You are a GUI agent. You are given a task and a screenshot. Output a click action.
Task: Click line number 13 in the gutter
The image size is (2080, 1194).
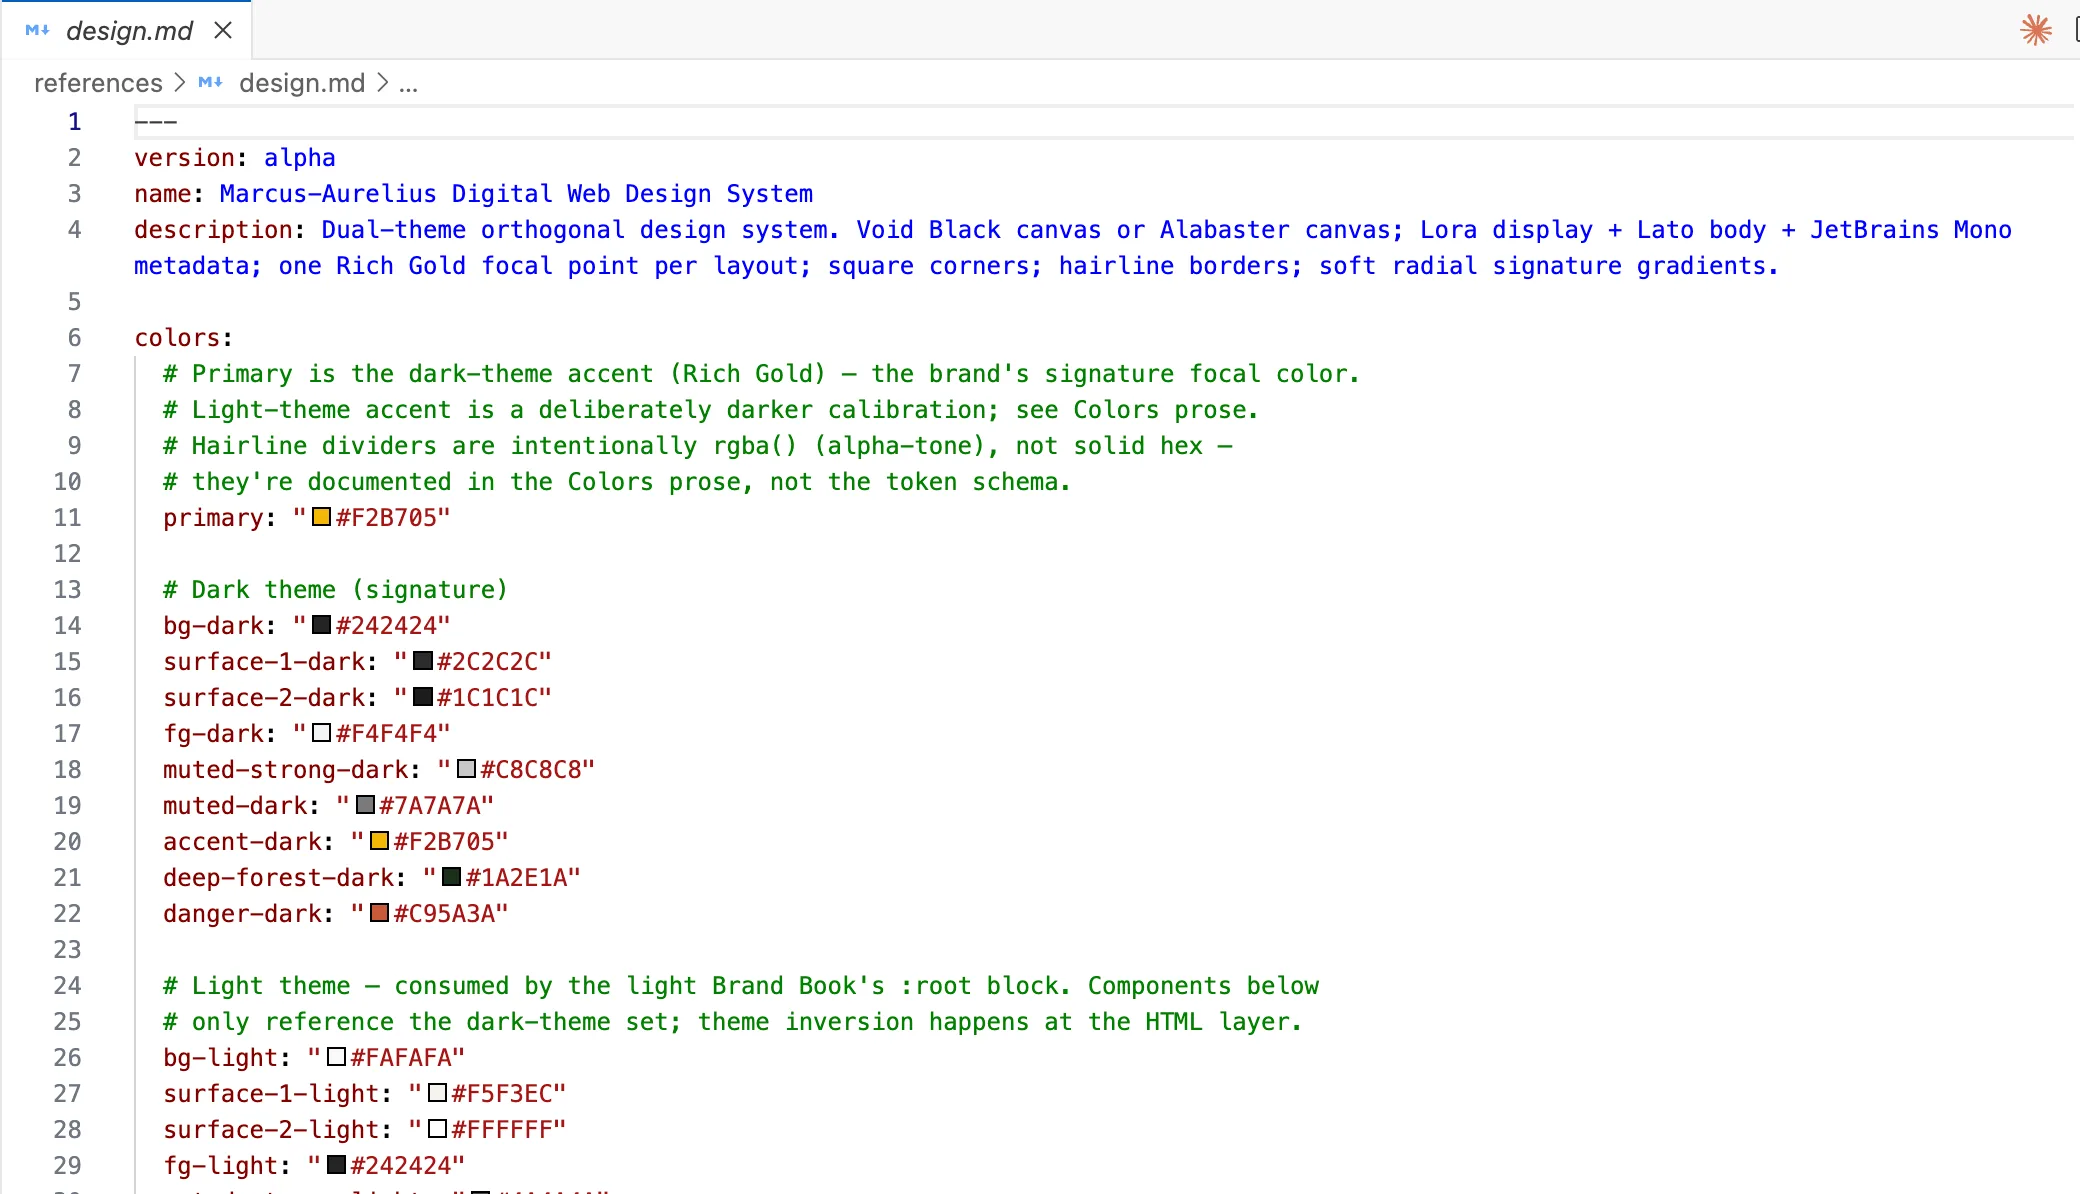(x=67, y=590)
